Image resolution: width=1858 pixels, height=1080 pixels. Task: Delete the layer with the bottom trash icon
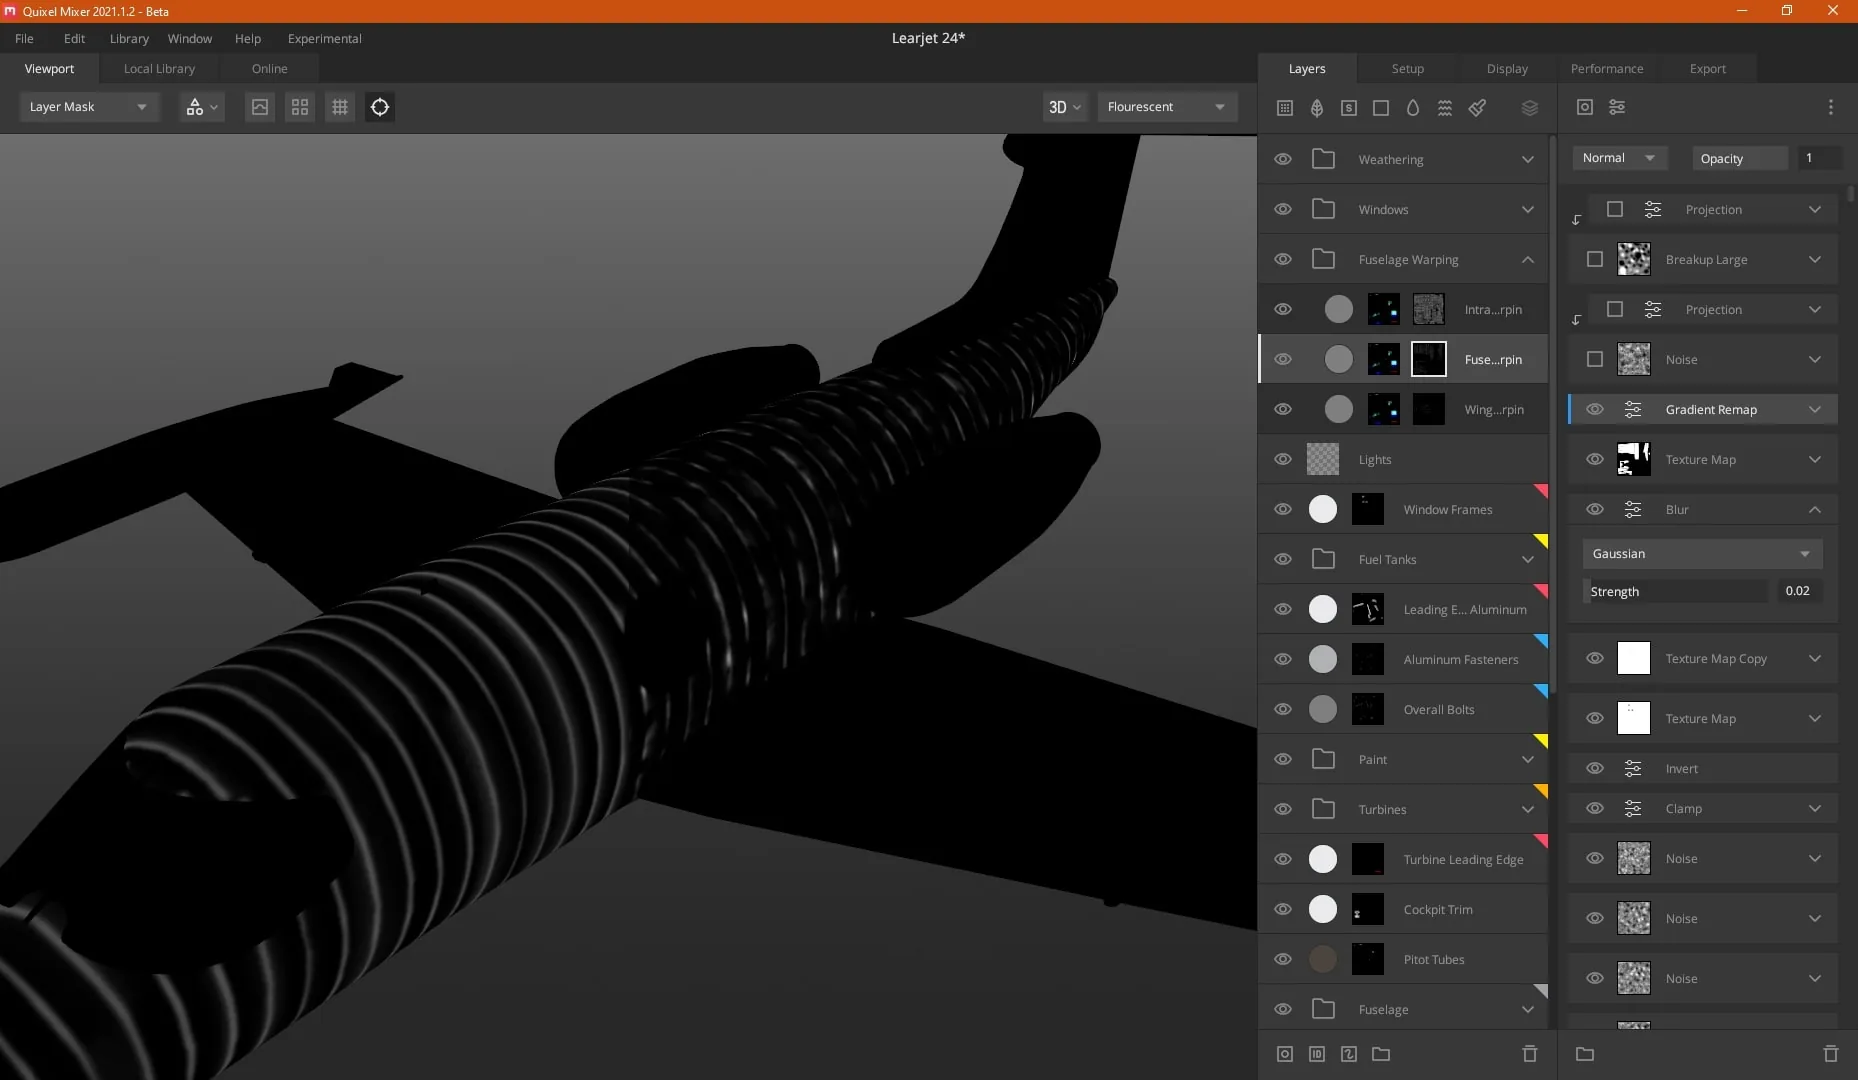click(1530, 1053)
